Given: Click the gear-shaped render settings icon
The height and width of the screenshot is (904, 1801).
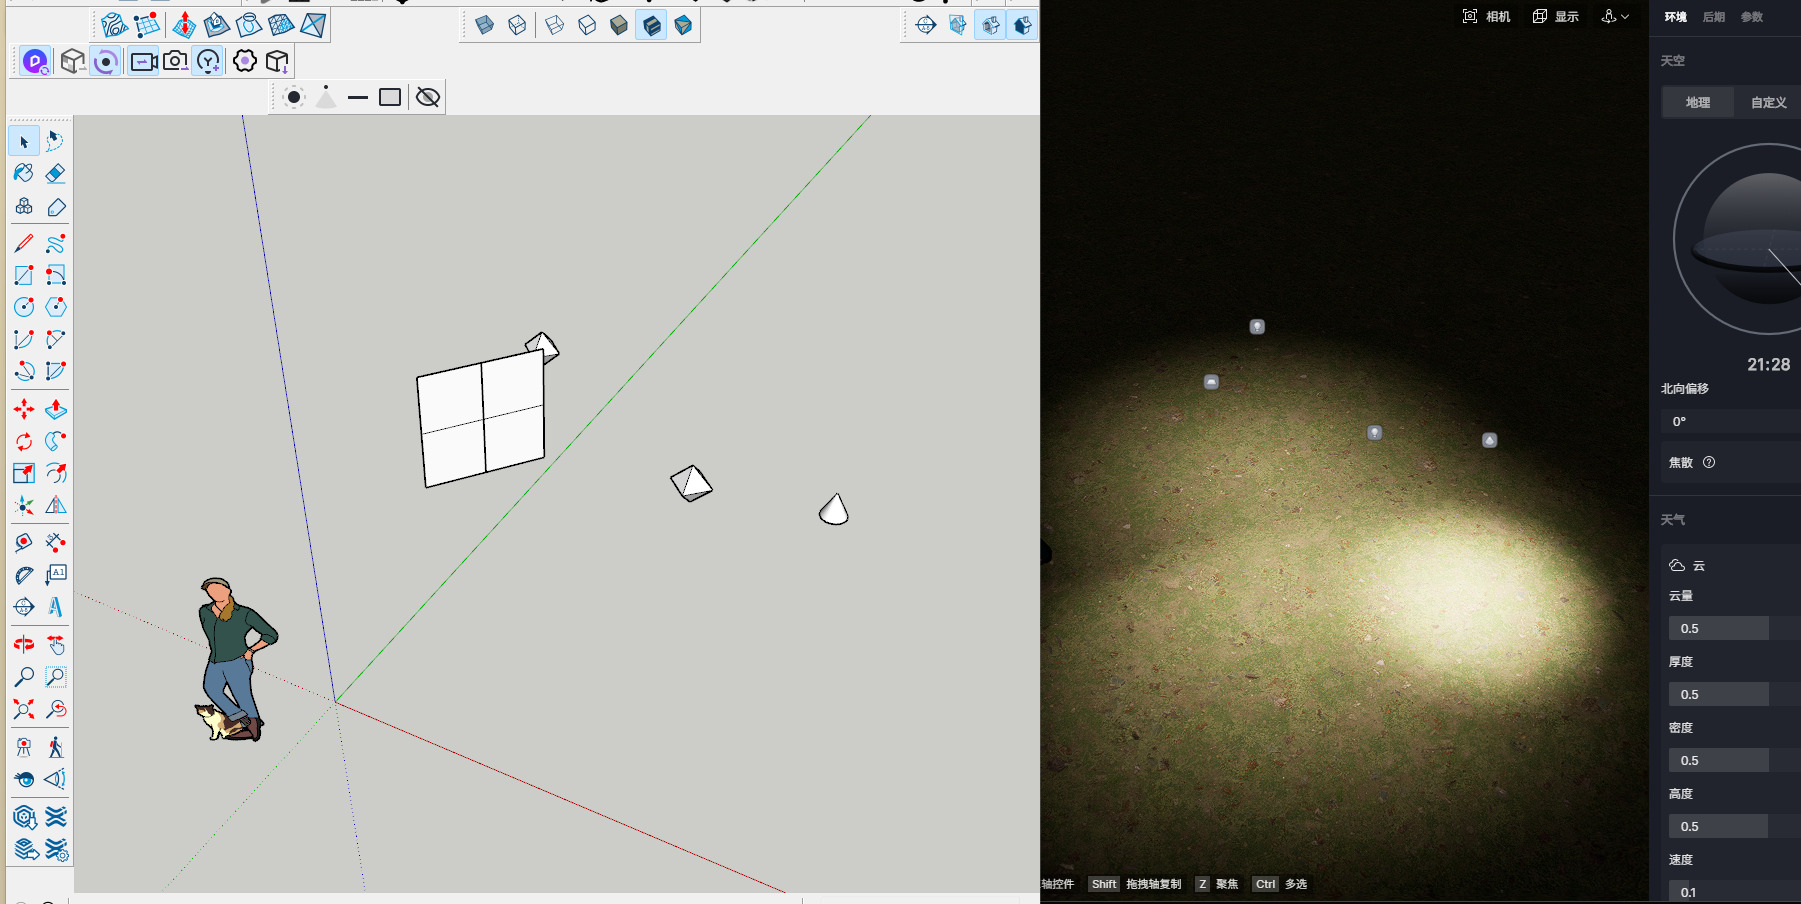Looking at the screenshot, I should tap(244, 61).
